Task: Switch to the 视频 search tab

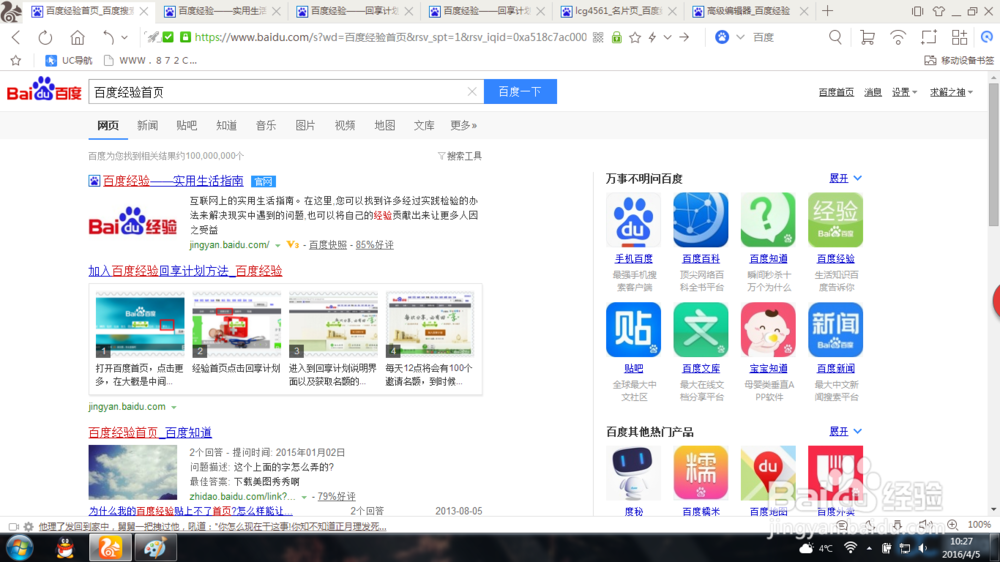Action: (345, 126)
